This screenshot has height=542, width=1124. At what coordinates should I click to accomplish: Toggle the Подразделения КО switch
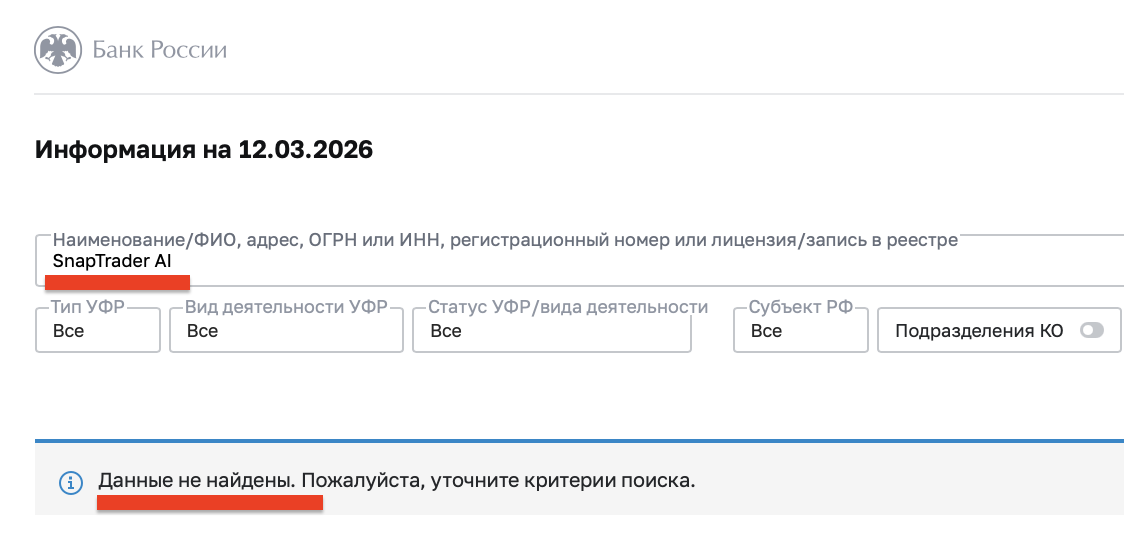pos(1091,331)
